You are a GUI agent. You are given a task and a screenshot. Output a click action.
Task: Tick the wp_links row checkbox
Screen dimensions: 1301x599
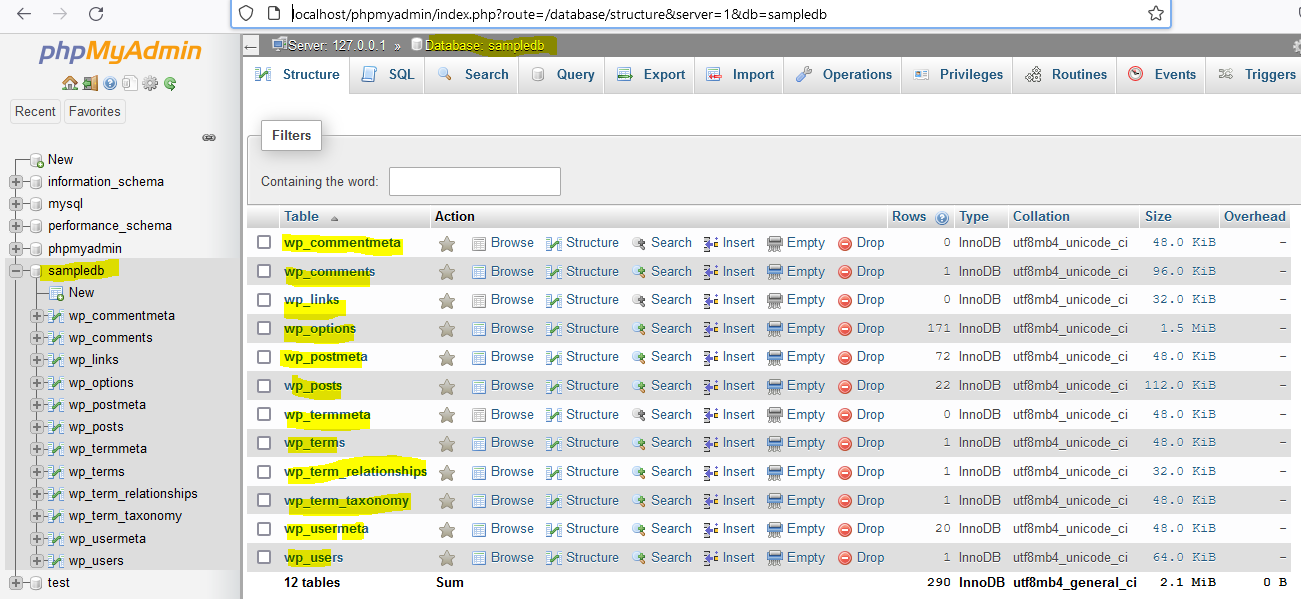(x=264, y=299)
